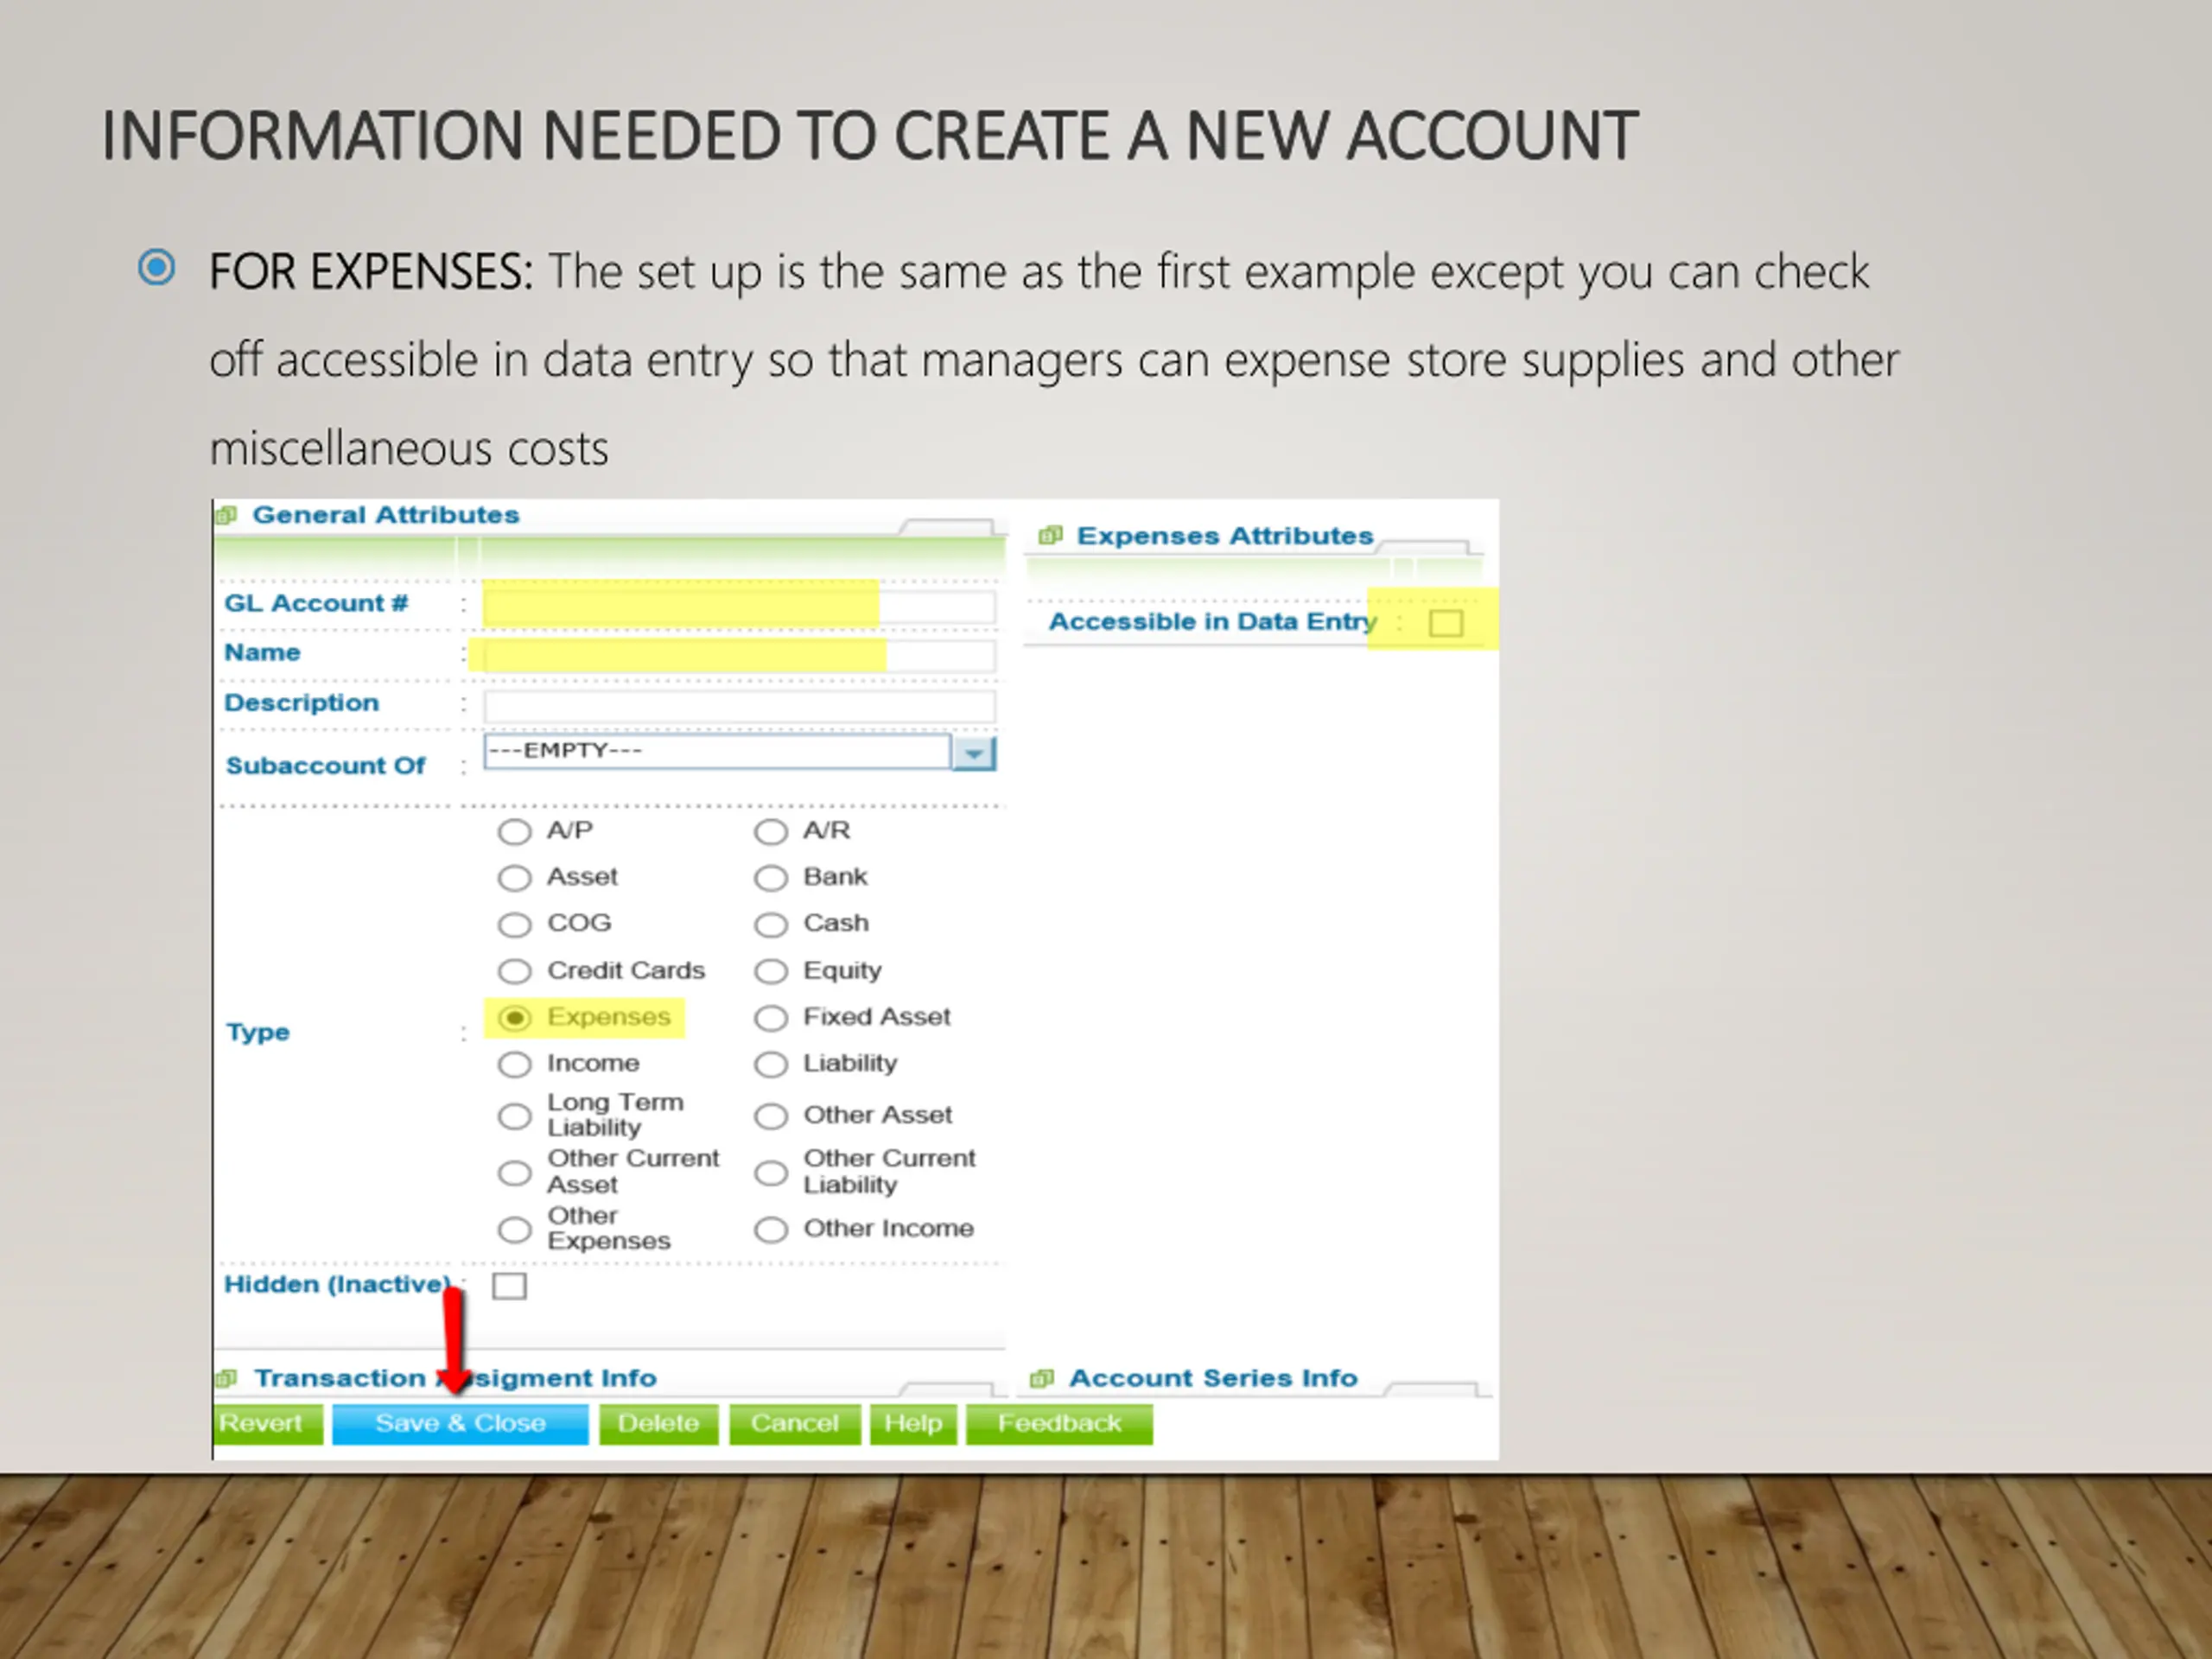Screen dimensions: 2212x1659
Task: Click Account Series Info section icon
Action: pyautogui.click(x=1042, y=1379)
